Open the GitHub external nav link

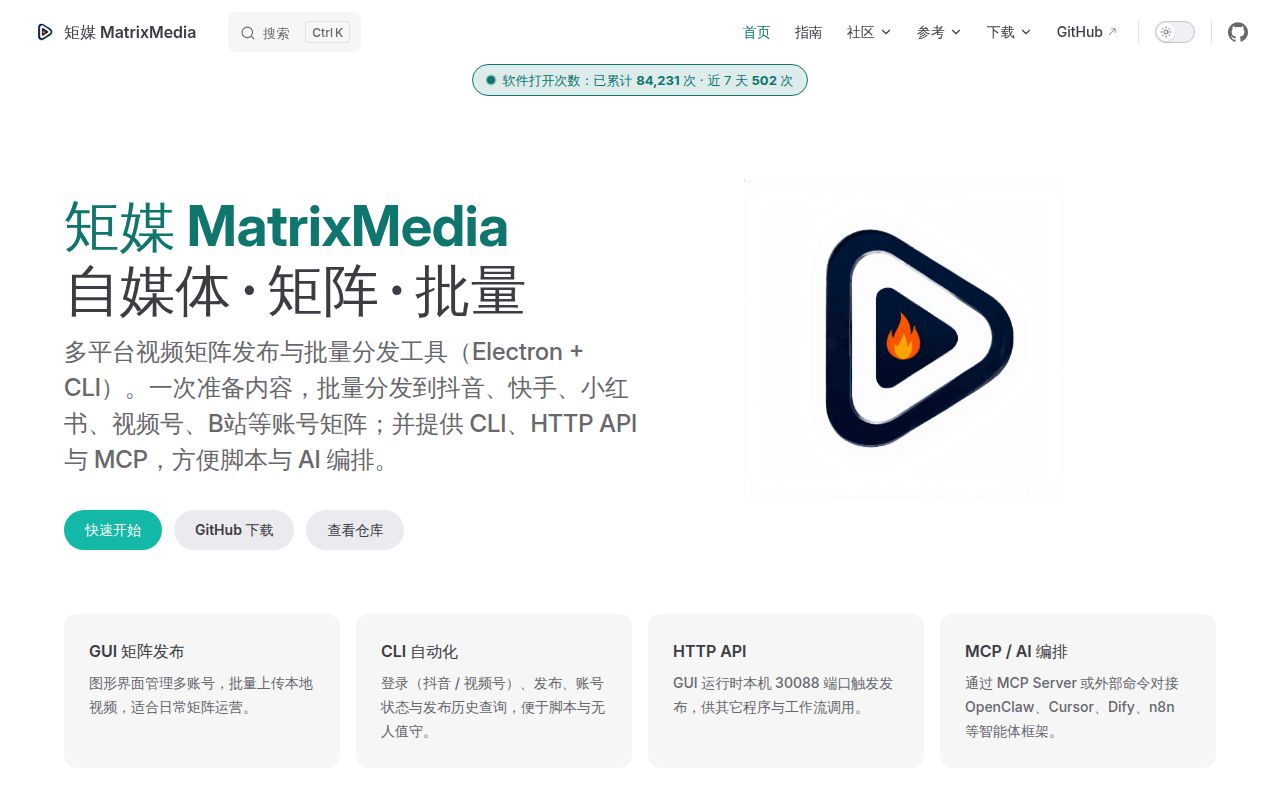[1087, 32]
